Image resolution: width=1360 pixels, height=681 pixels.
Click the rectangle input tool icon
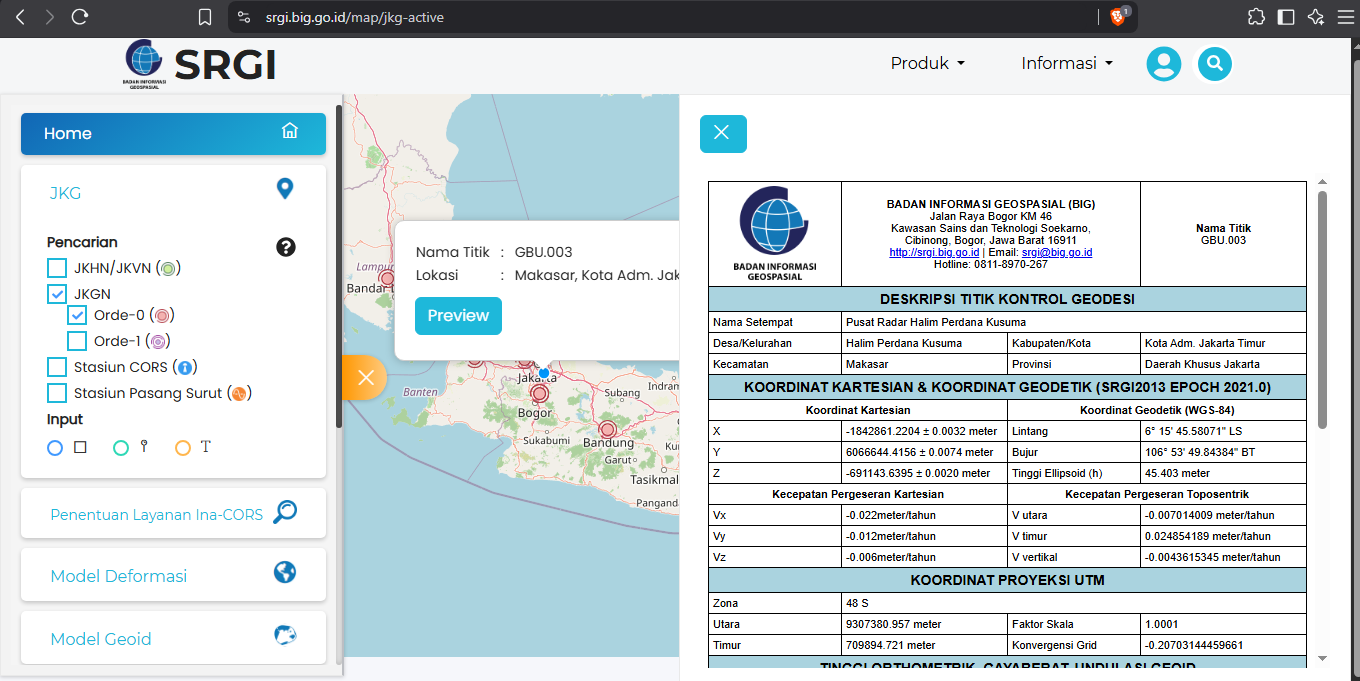pos(80,447)
